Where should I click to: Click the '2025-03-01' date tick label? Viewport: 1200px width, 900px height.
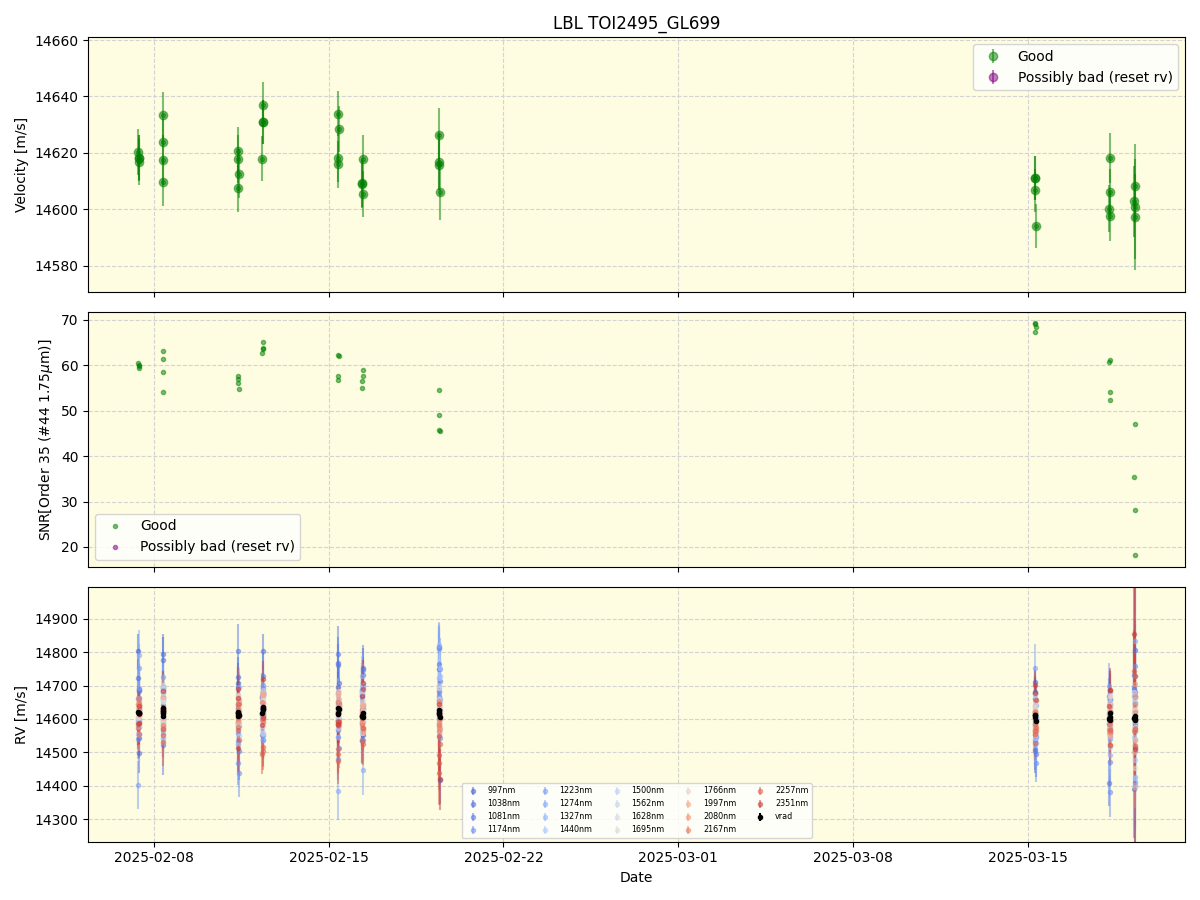pos(678,857)
